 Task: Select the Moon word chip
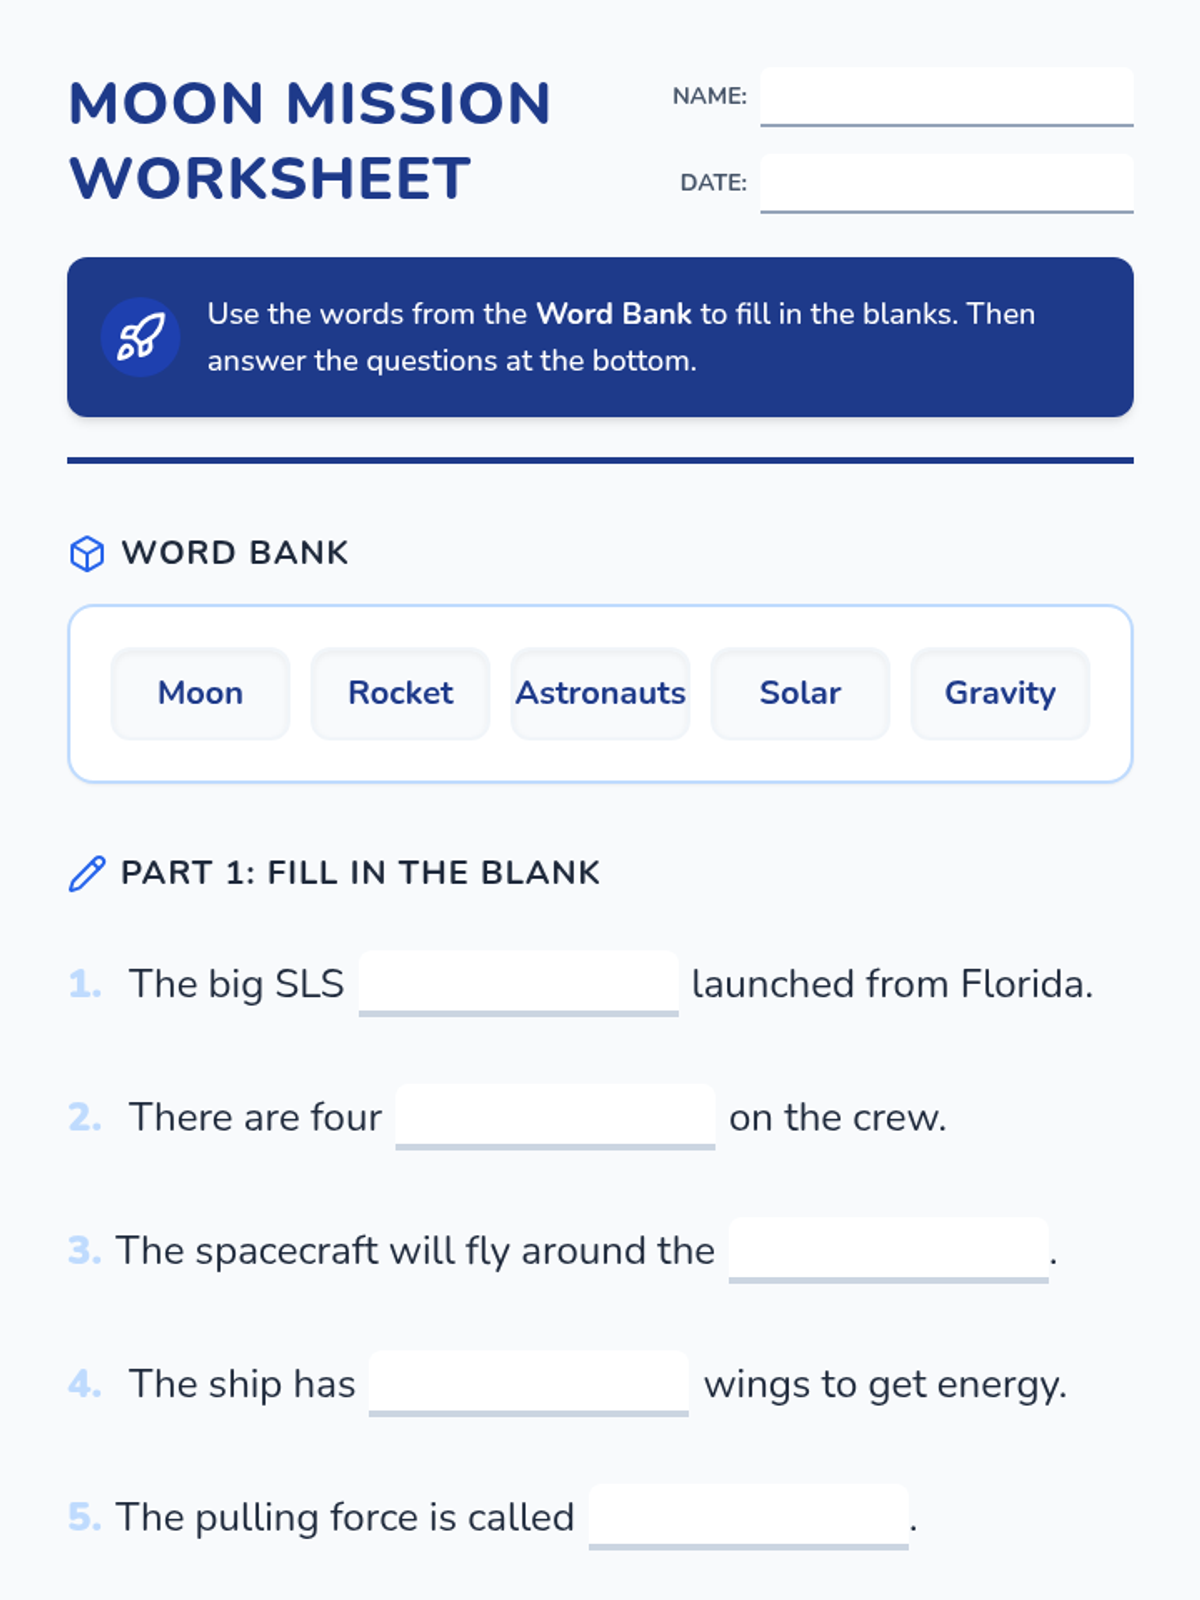(200, 693)
